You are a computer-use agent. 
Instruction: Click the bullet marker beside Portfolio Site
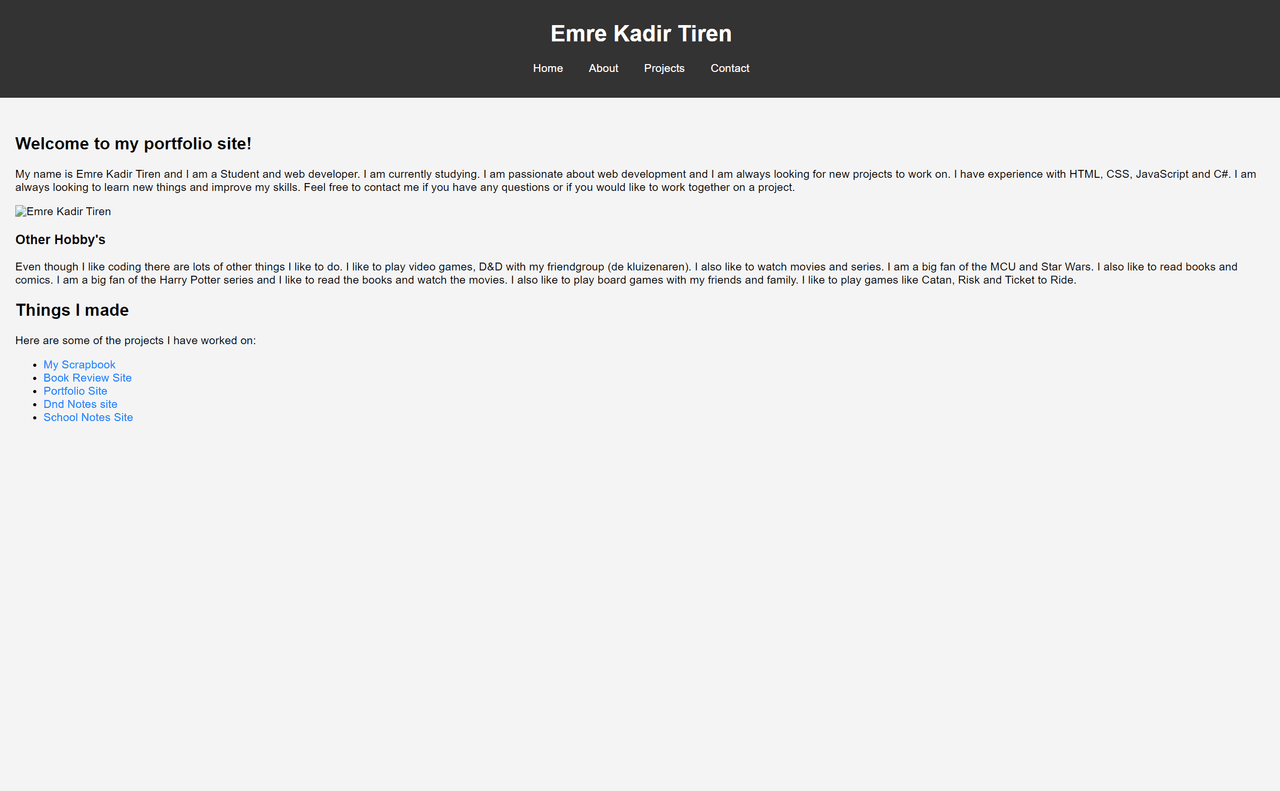point(35,392)
